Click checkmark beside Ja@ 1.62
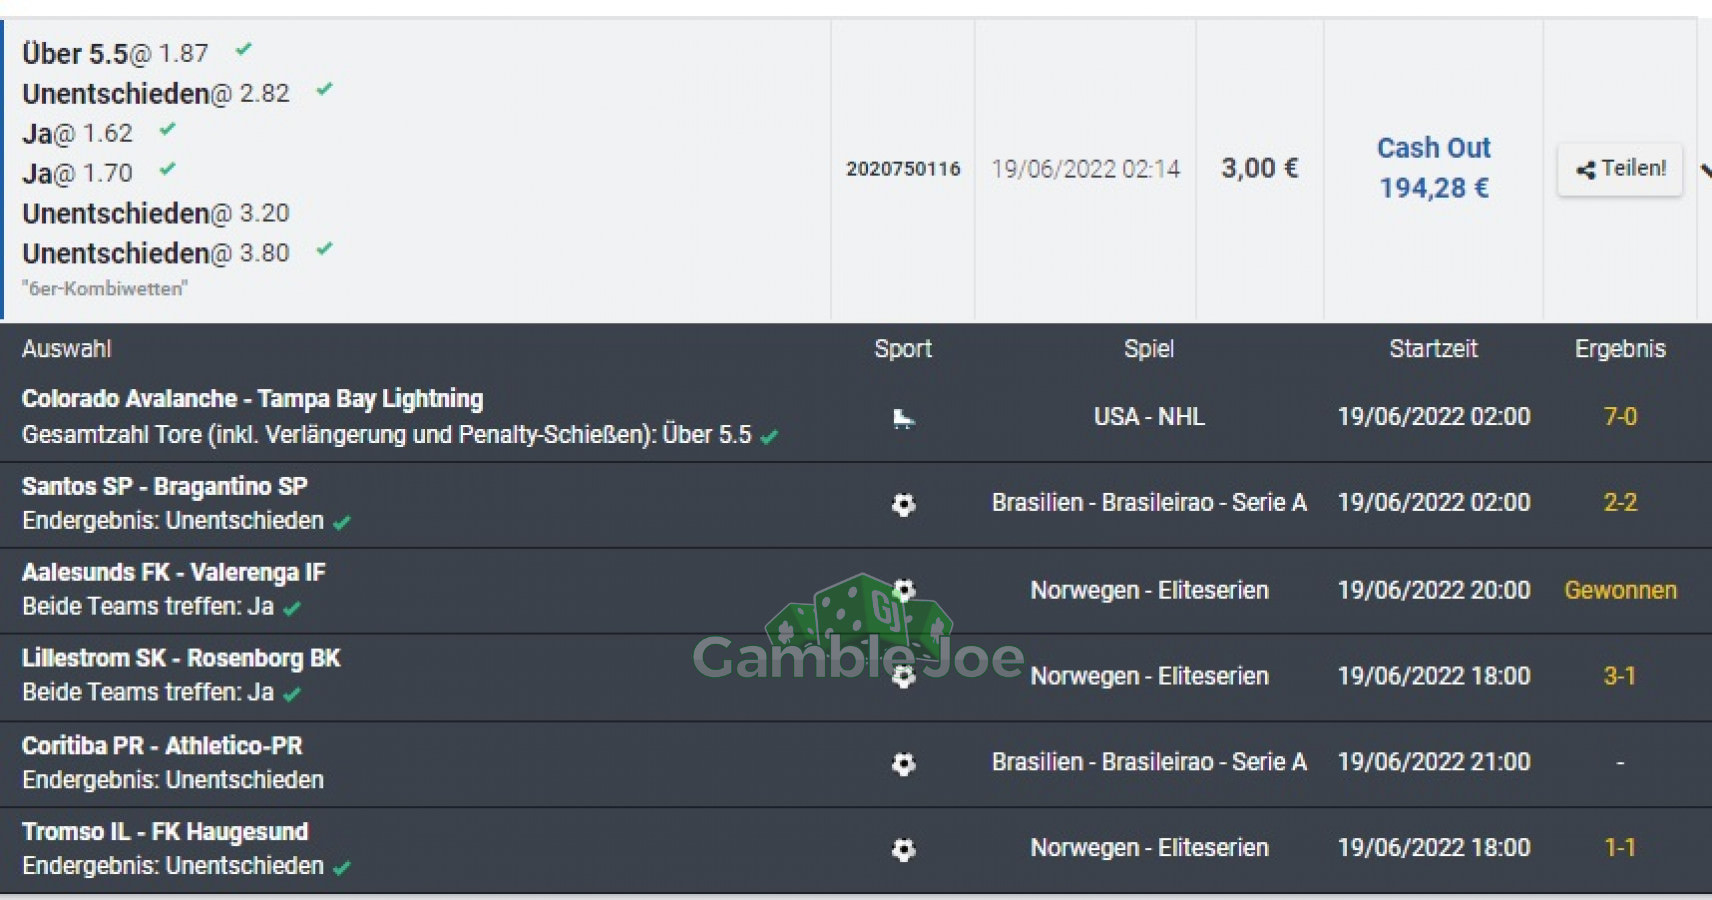The height and width of the screenshot is (900, 1712). (x=167, y=129)
